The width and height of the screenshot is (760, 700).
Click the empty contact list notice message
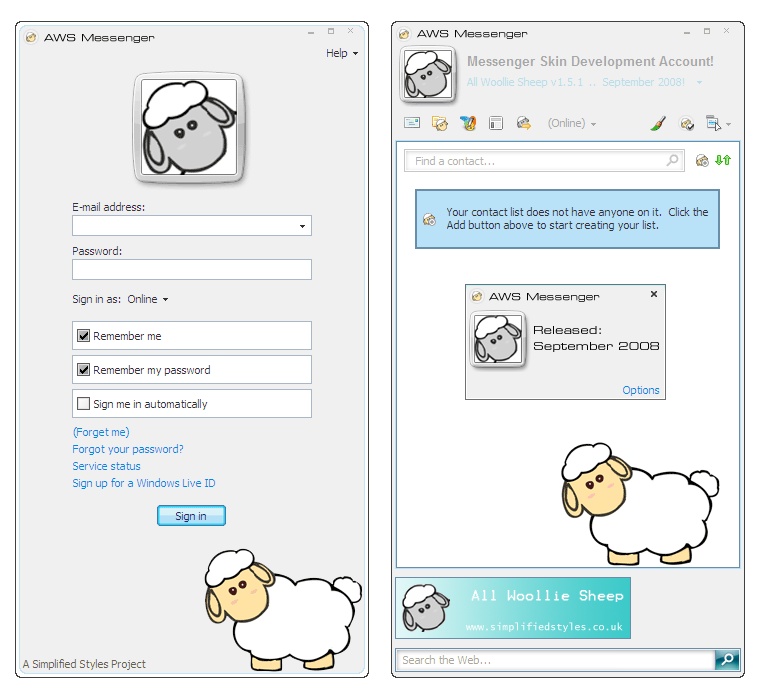[x=567, y=219]
